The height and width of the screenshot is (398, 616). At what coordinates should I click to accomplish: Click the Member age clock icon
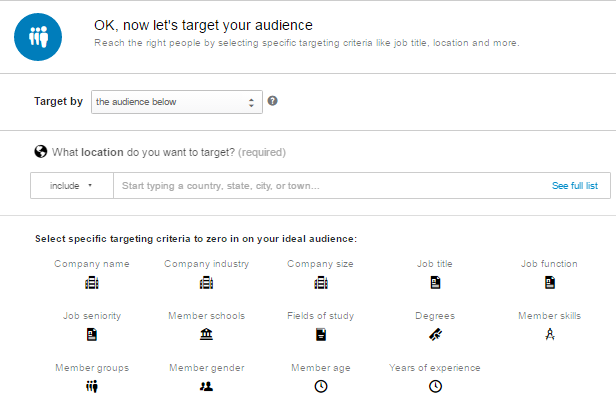[x=321, y=386]
